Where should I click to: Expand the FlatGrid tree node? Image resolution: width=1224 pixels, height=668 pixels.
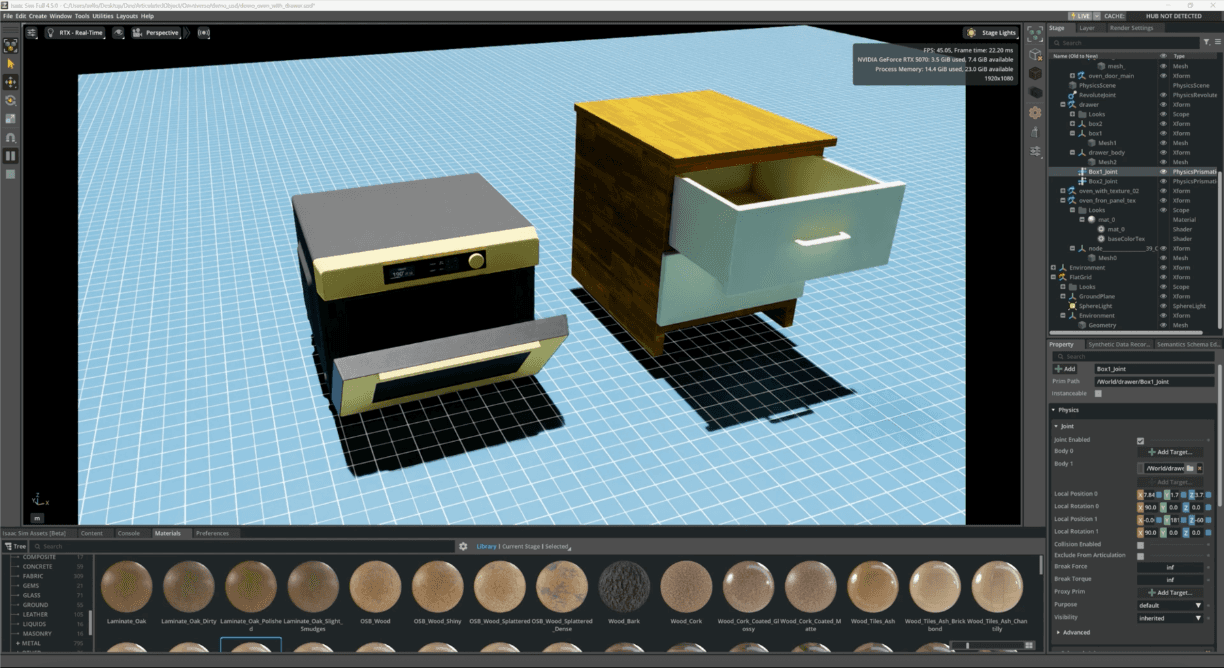coord(1053,277)
